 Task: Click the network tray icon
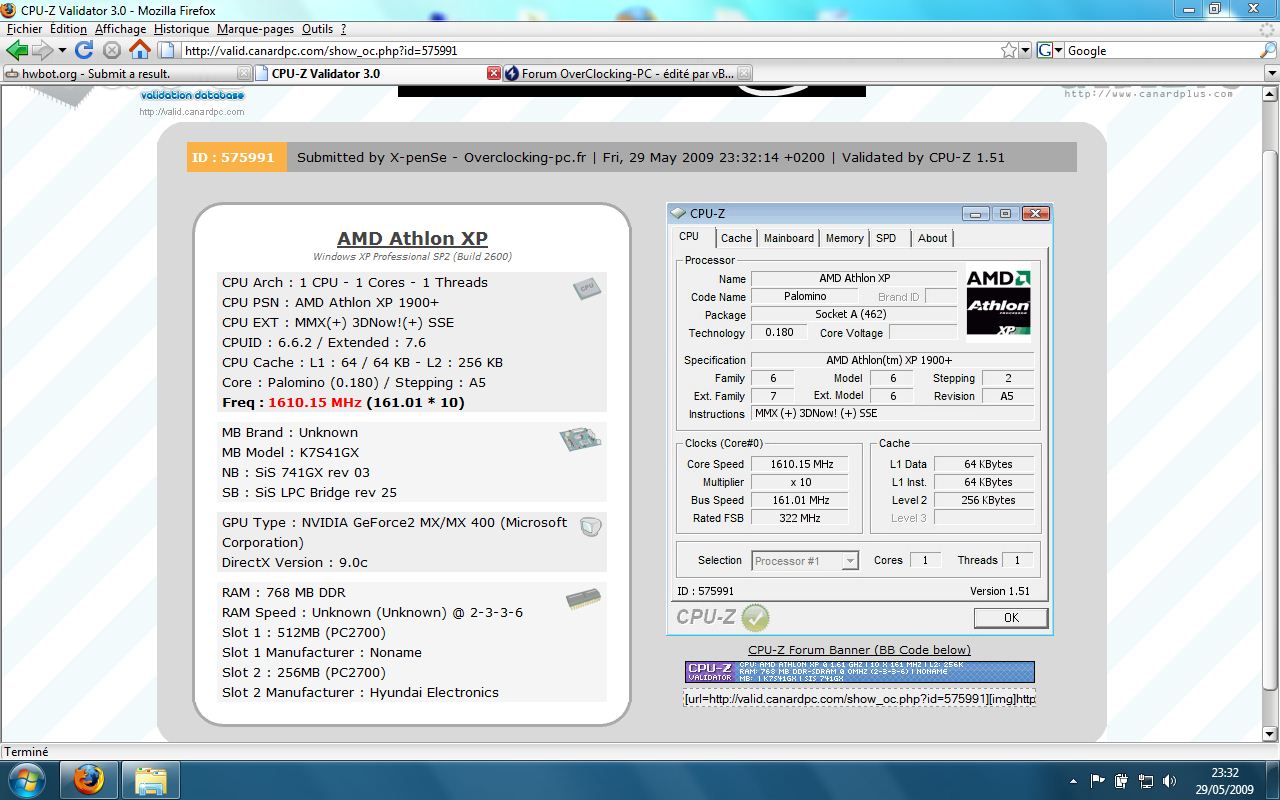click(1146, 780)
